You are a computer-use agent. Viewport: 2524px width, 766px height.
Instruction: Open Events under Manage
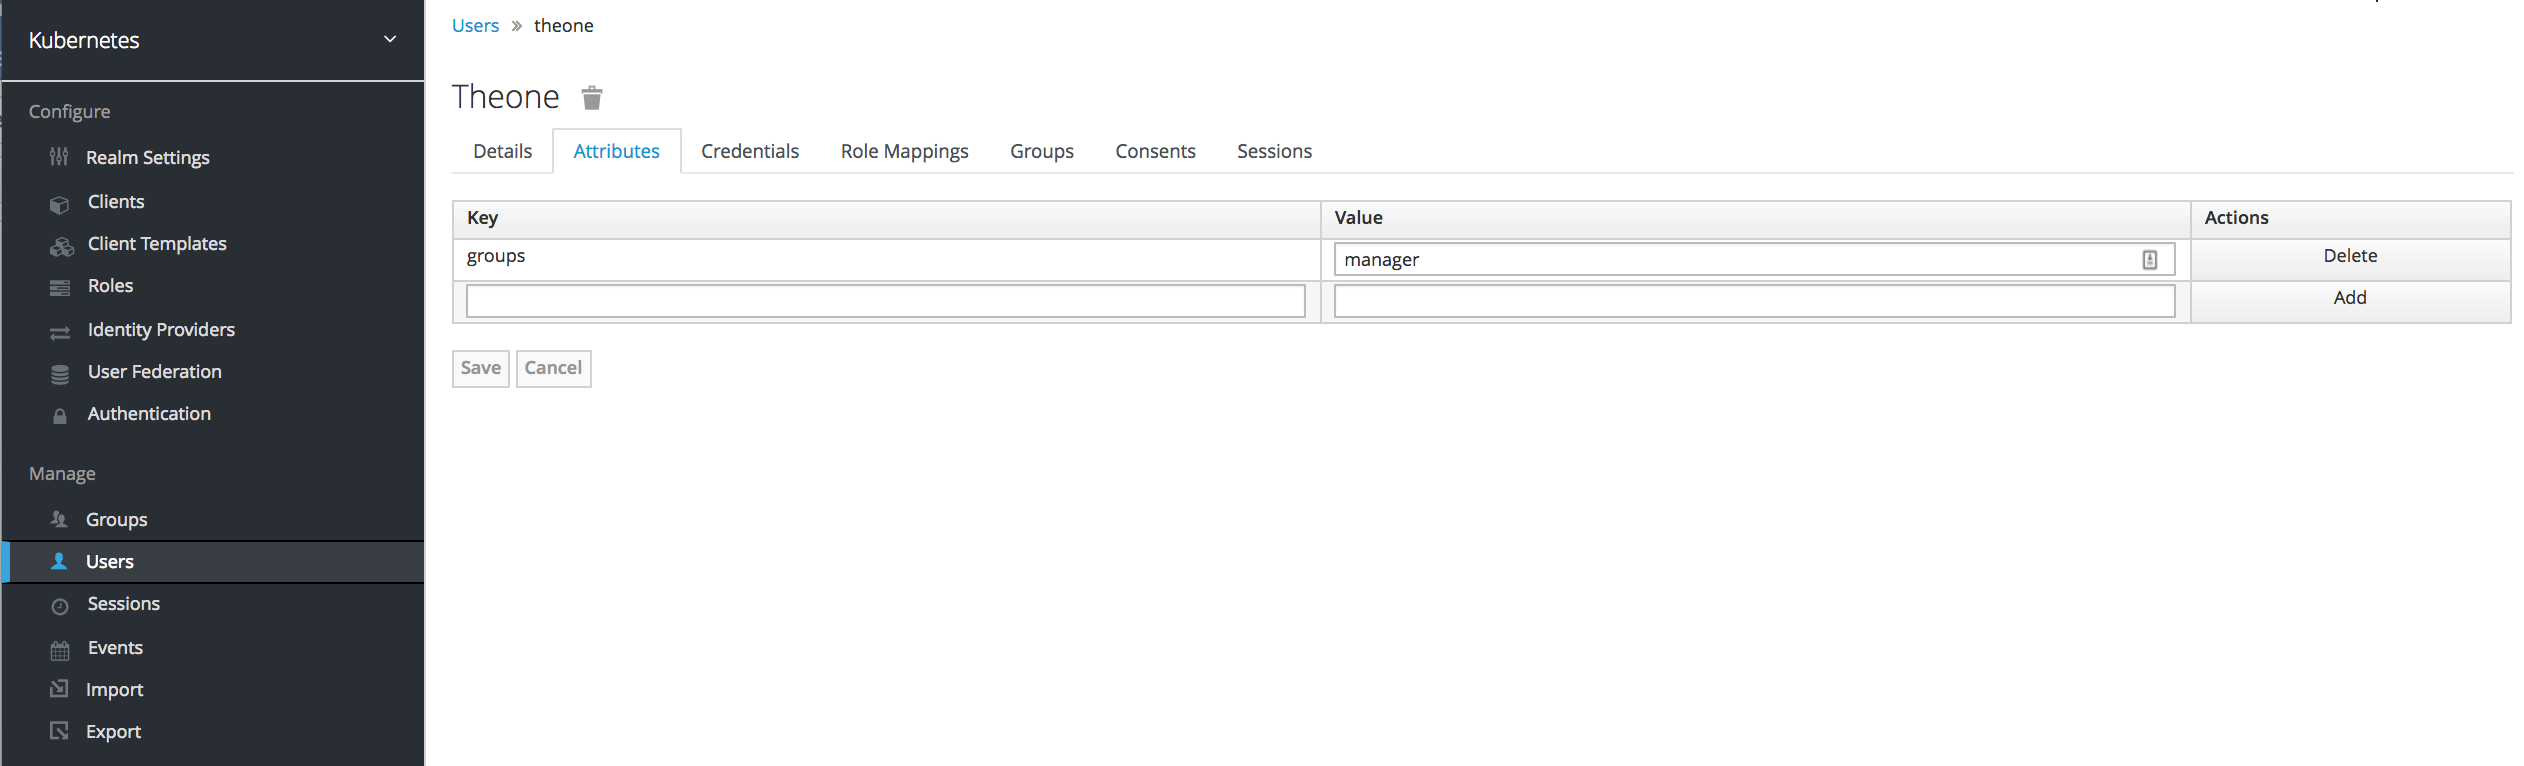pos(115,648)
